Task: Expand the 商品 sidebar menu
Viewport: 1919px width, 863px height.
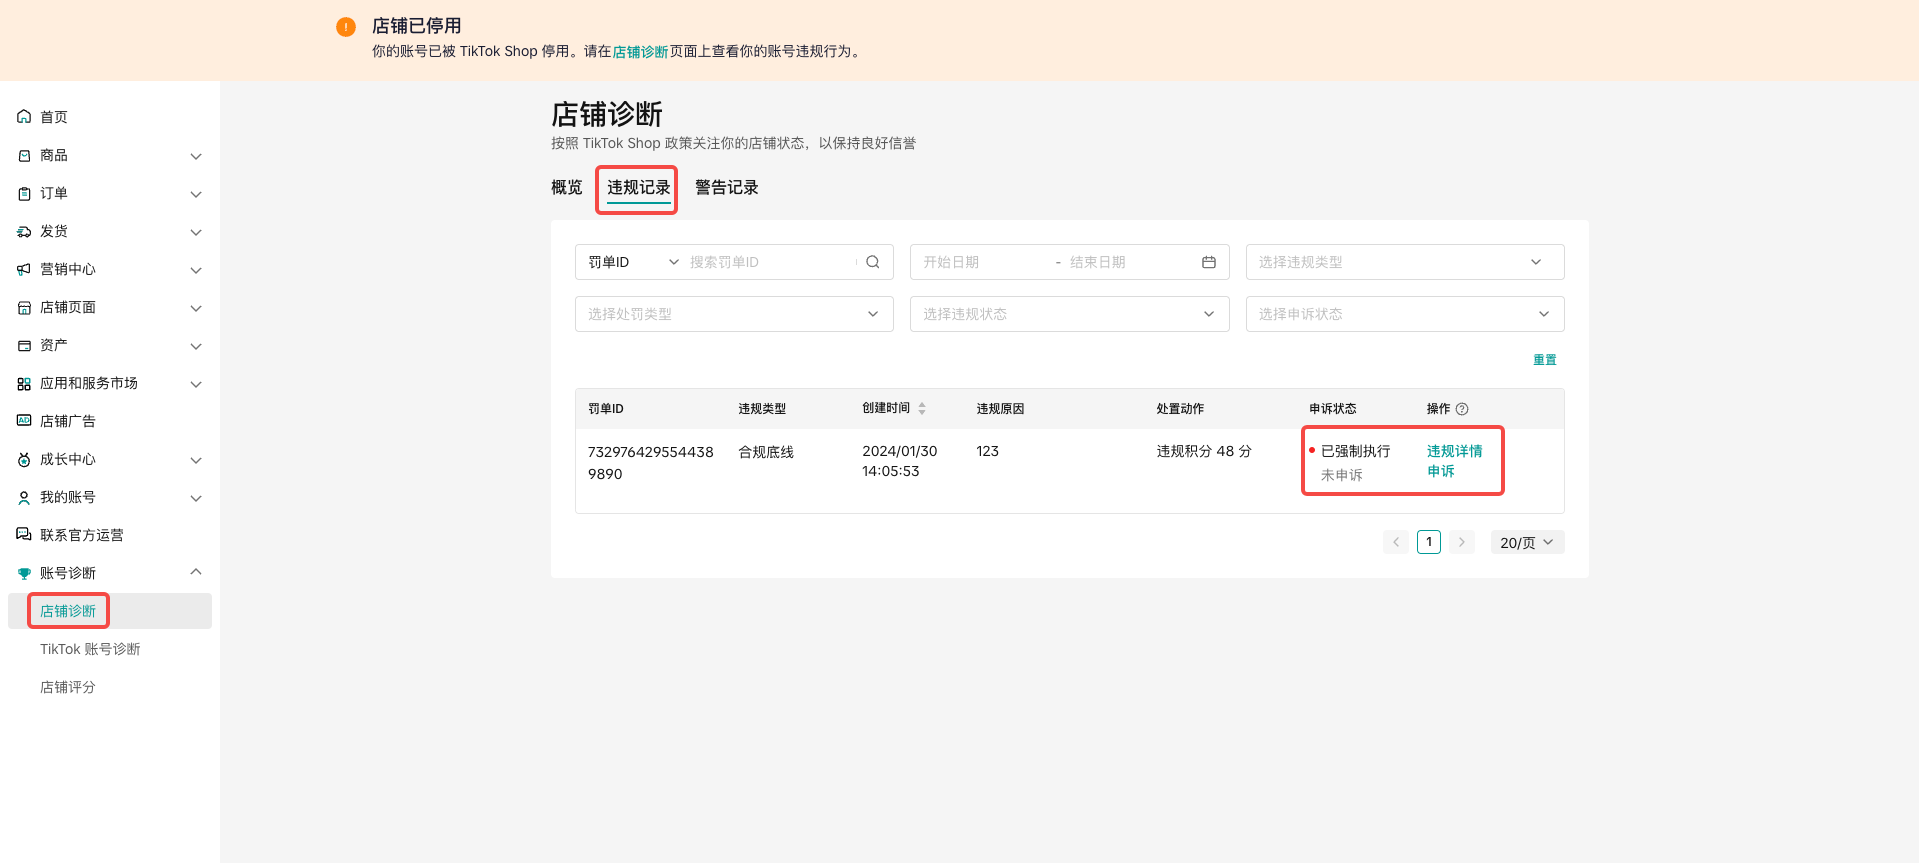Action: point(196,156)
